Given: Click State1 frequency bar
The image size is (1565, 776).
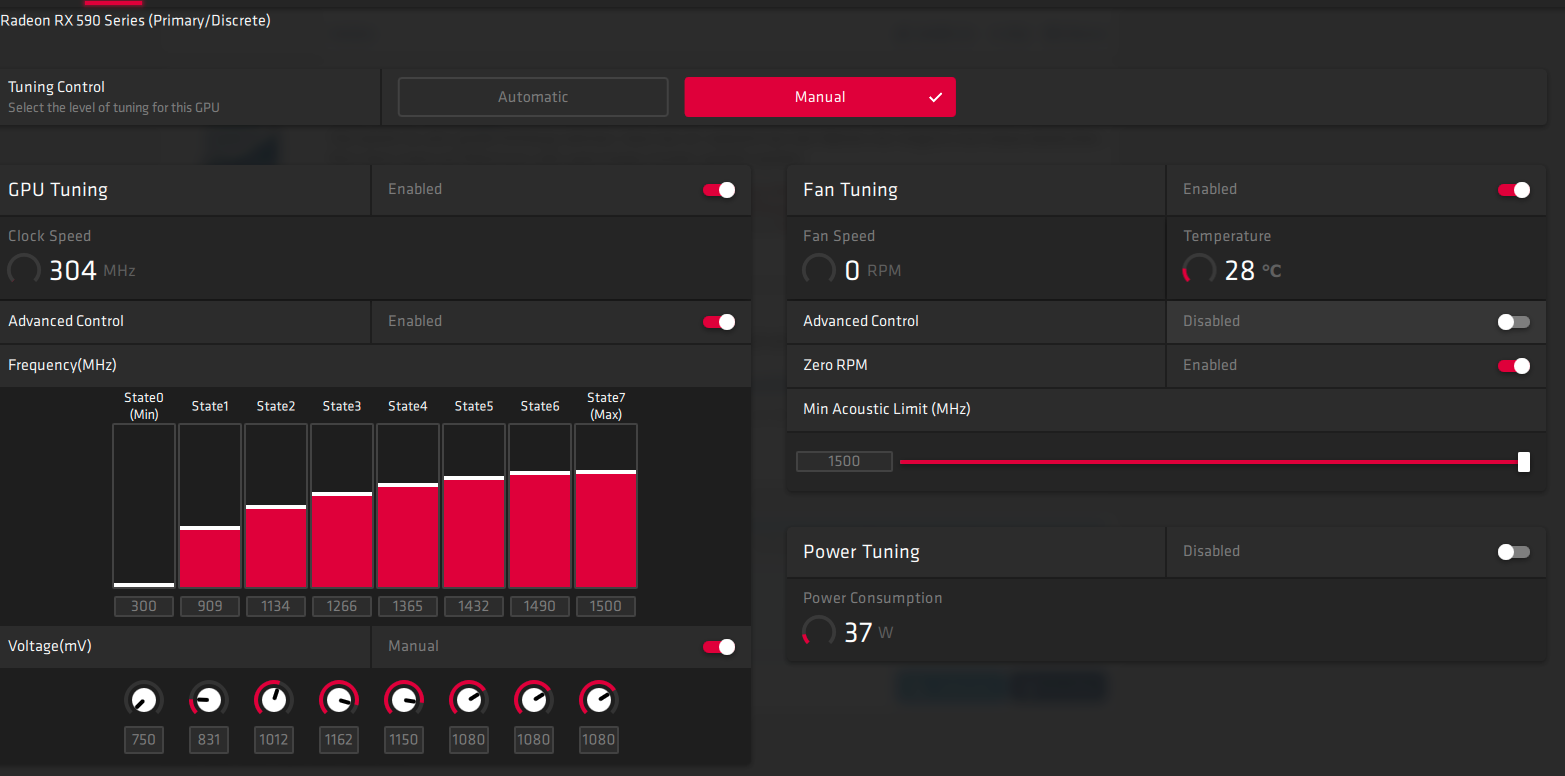Looking at the screenshot, I should [x=210, y=506].
